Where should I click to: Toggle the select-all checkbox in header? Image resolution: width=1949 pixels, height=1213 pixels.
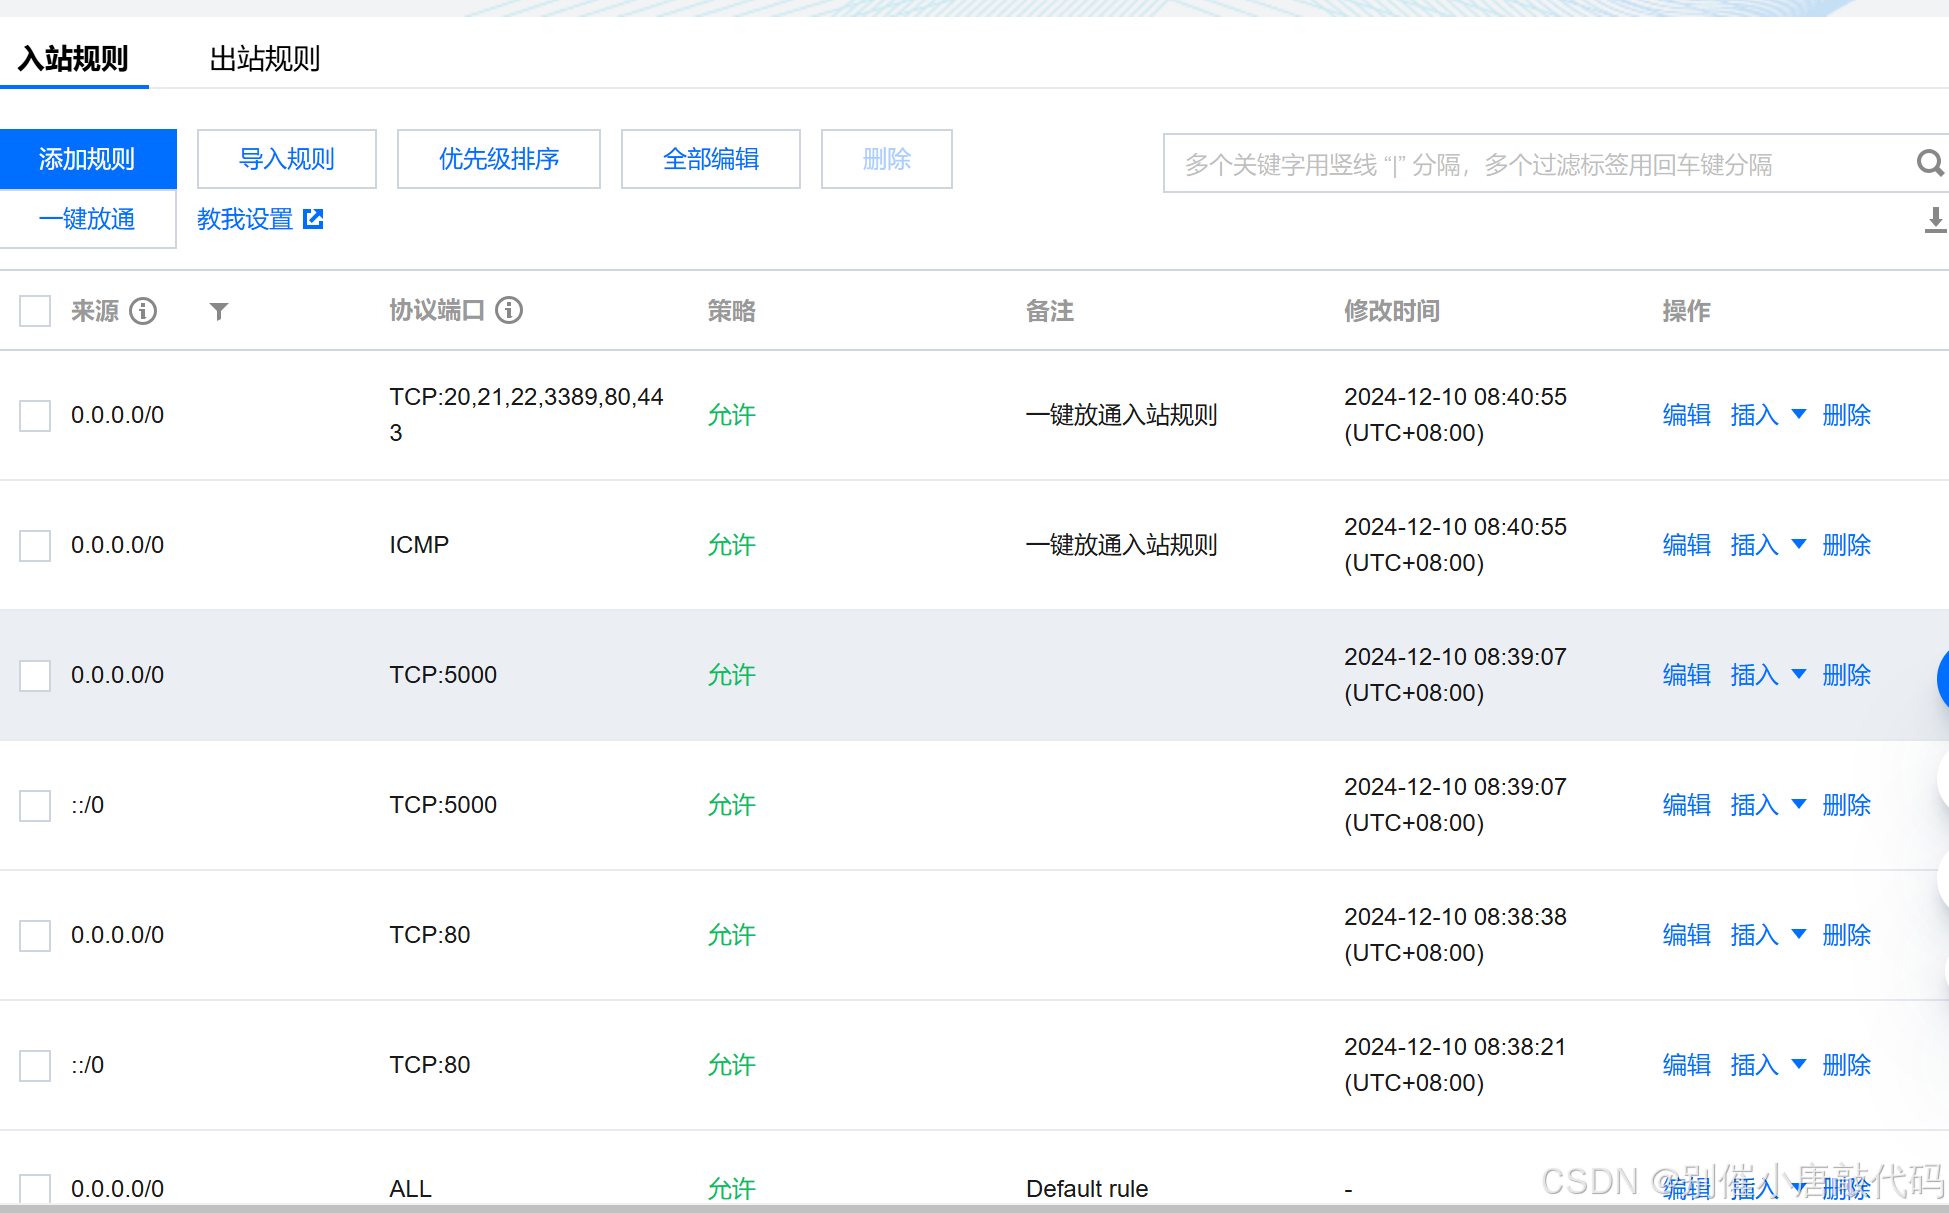(35, 311)
